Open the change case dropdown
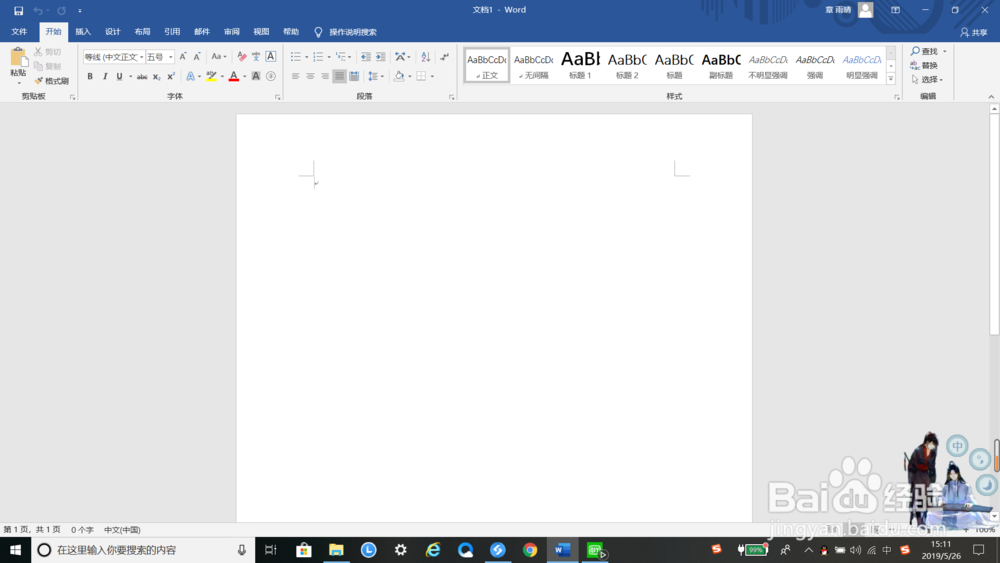 [x=219, y=57]
